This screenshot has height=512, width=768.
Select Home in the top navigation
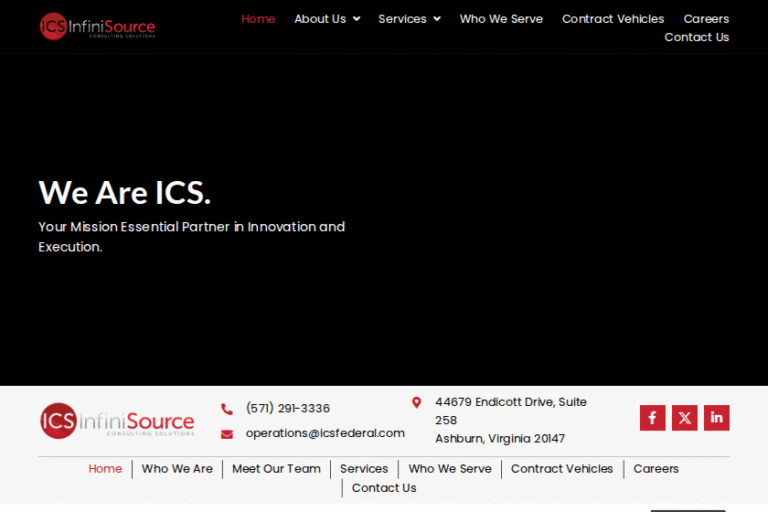click(x=258, y=19)
